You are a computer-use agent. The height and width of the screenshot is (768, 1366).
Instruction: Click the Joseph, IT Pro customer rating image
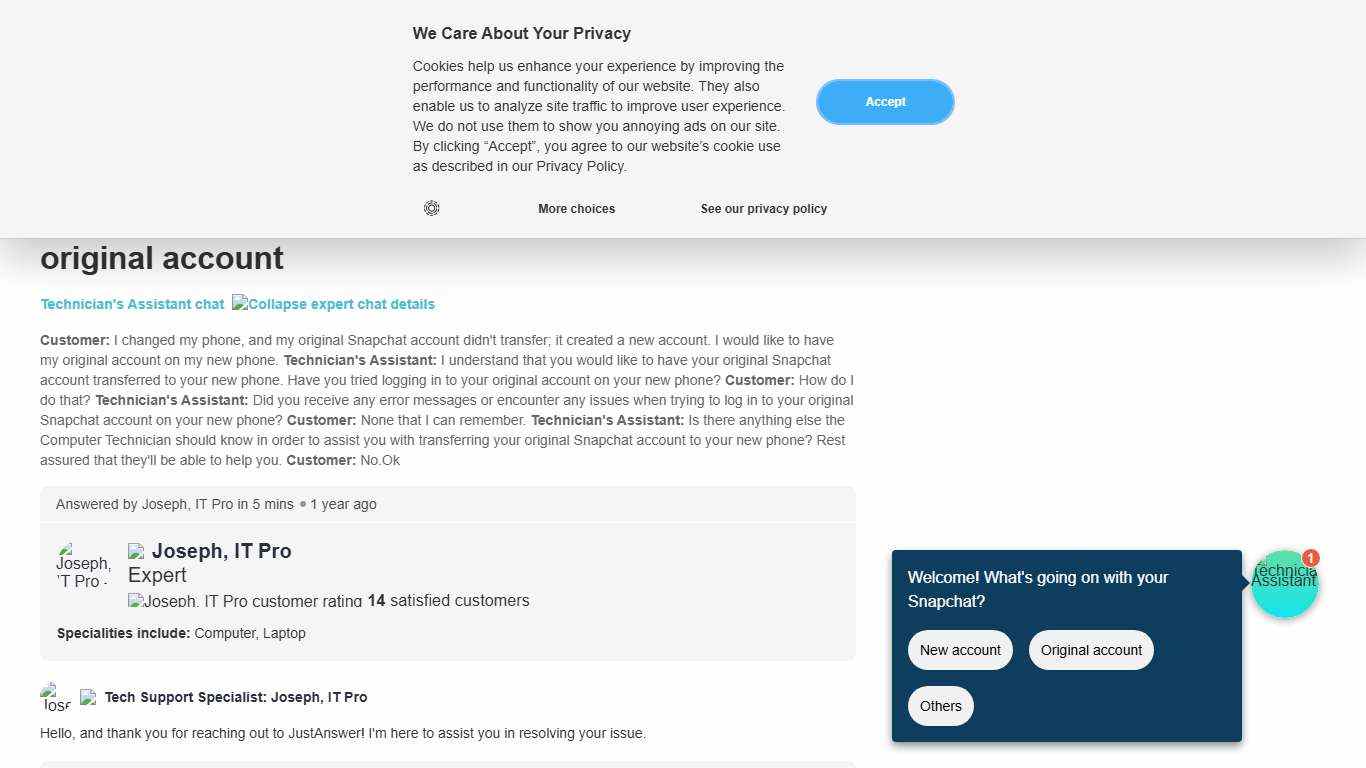245,601
